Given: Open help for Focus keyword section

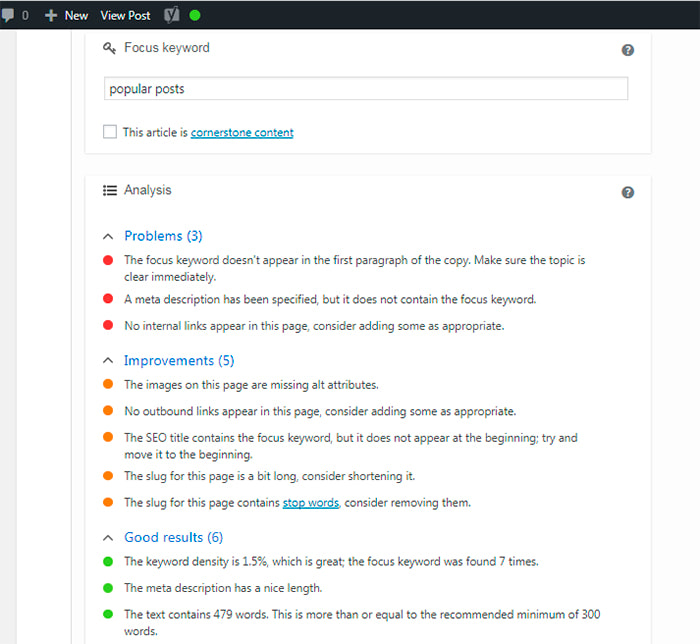Looking at the screenshot, I should pos(628,50).
